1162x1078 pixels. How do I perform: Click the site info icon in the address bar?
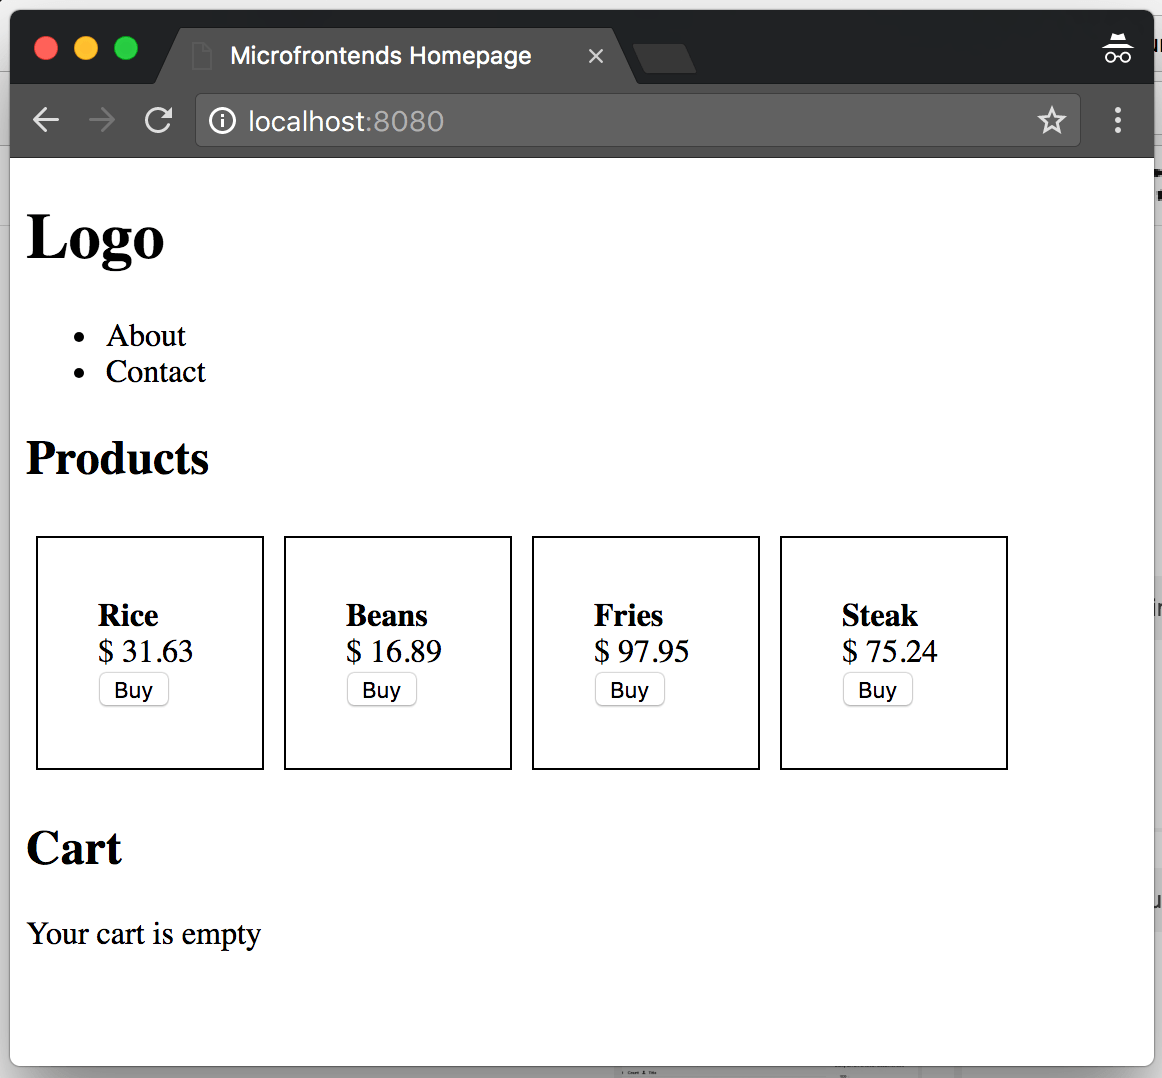tap(222, 121)
